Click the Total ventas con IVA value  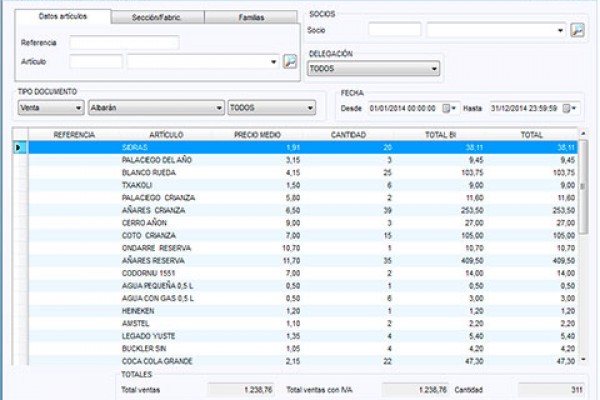[x=415, y=390]
